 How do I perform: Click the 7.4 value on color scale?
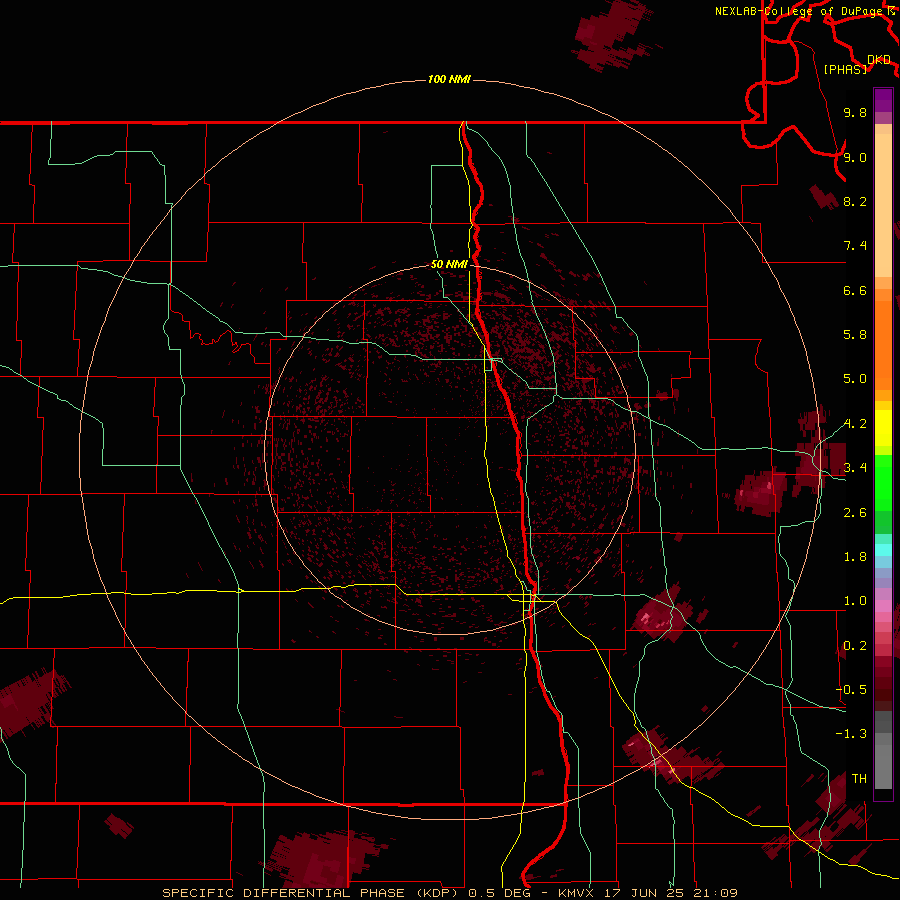855,246
